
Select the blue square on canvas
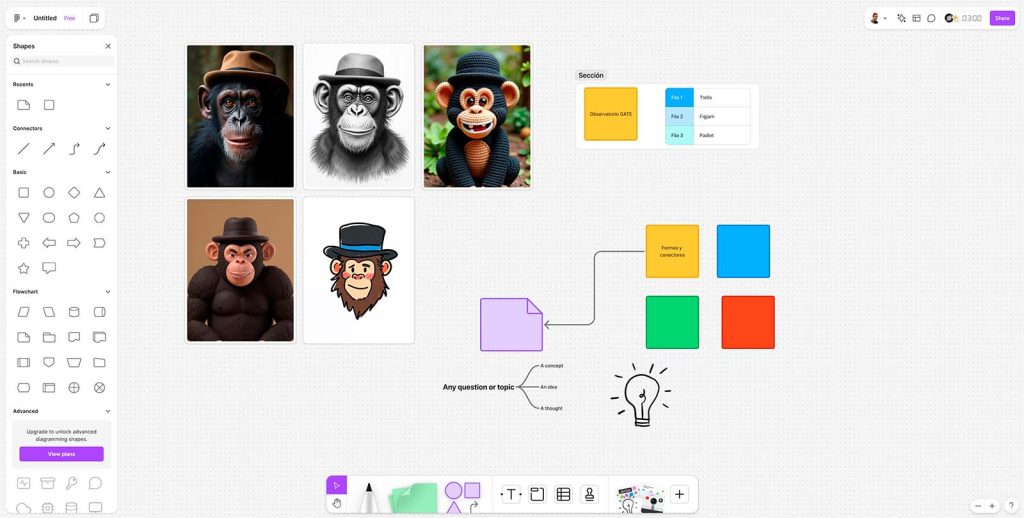click(743, 251)
